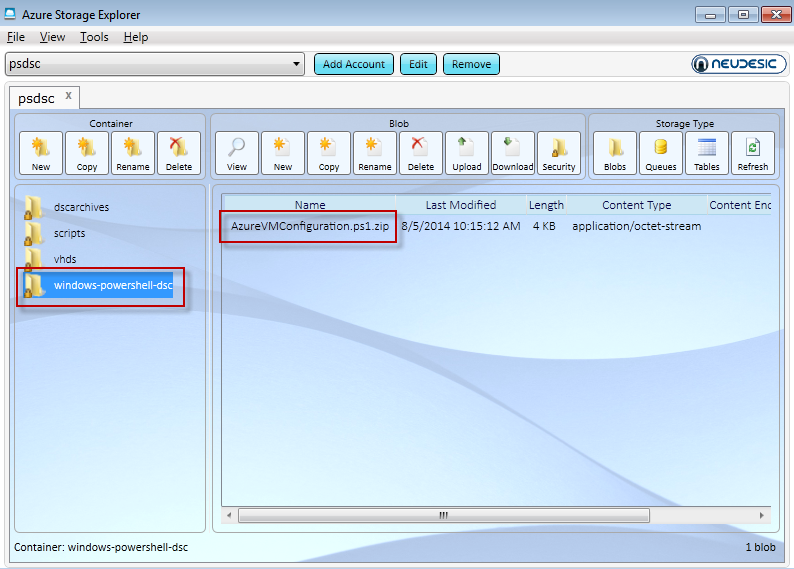Viewport: 794px width, 569px height.
Task: Click the Remove account button
Action: (x=471, y=64)
